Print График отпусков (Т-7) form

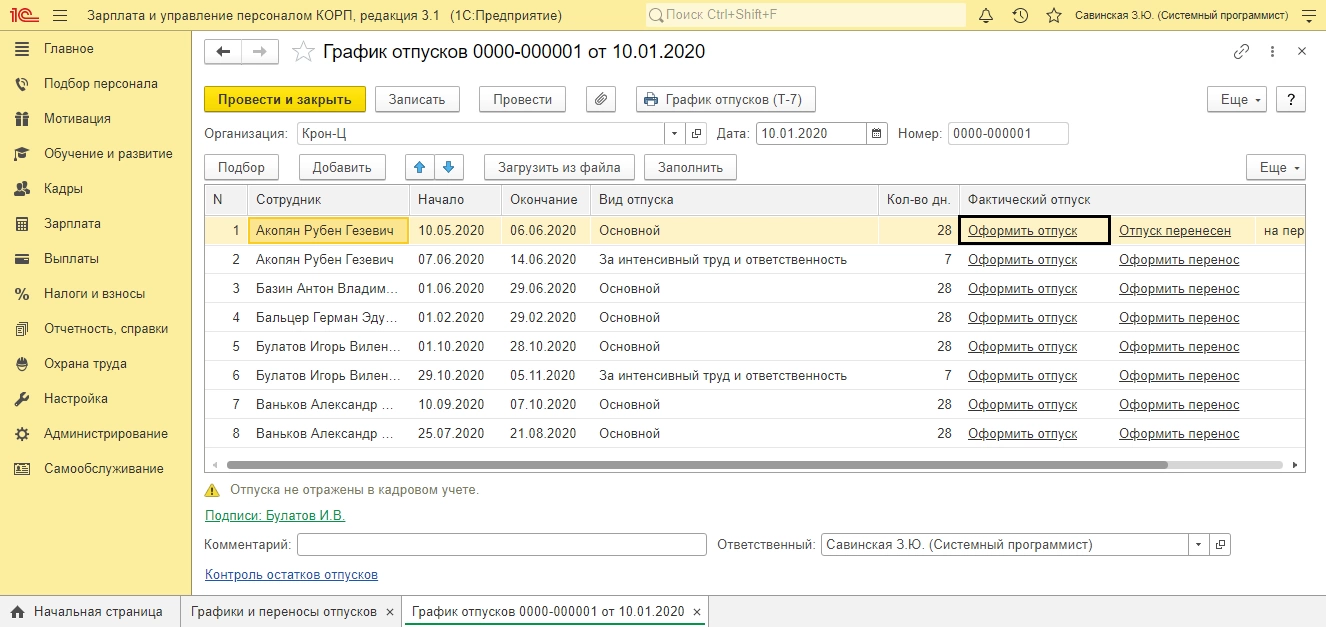pos(725,100)
